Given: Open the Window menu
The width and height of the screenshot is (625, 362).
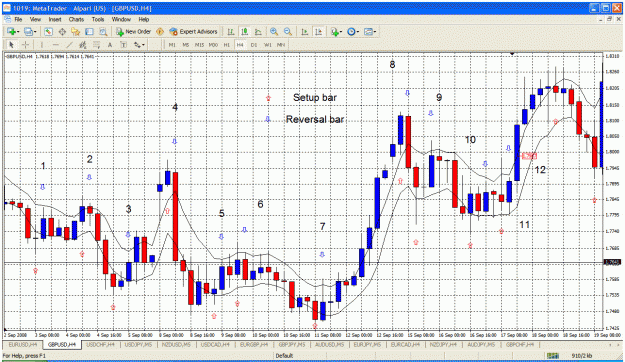Looking at the screenshot, I should (121, 19).
